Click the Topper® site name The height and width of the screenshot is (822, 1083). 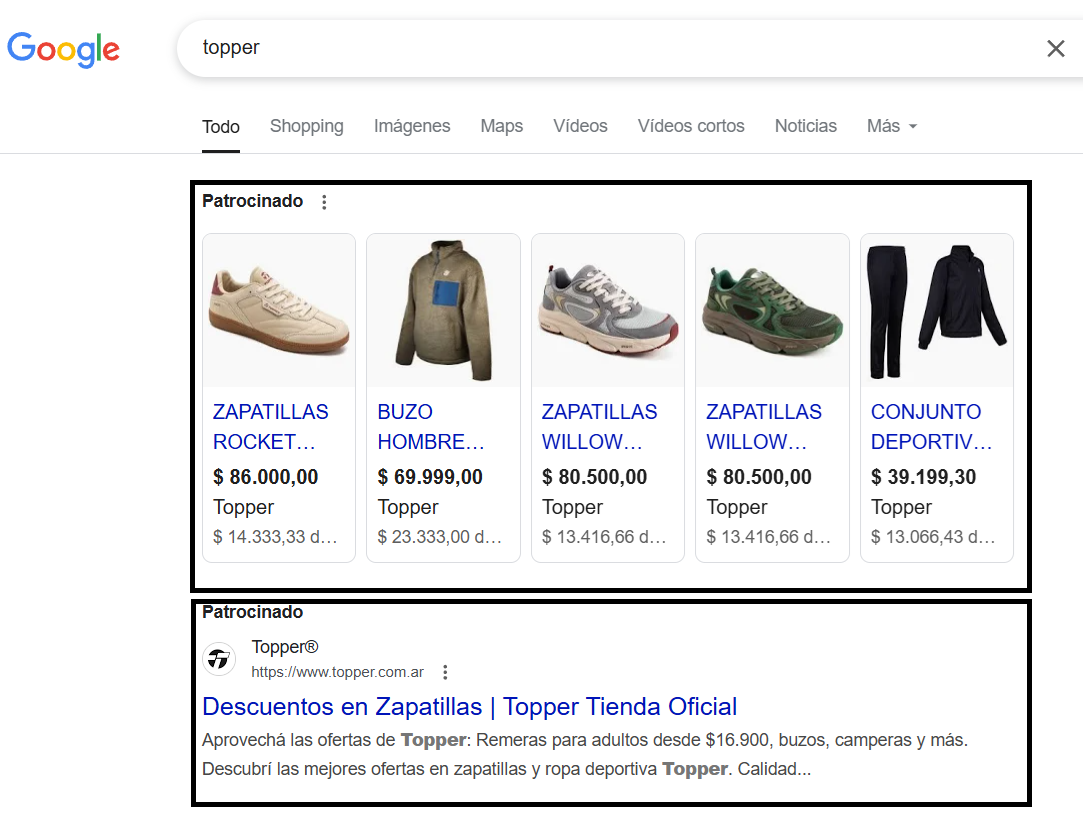click(285, 647)
